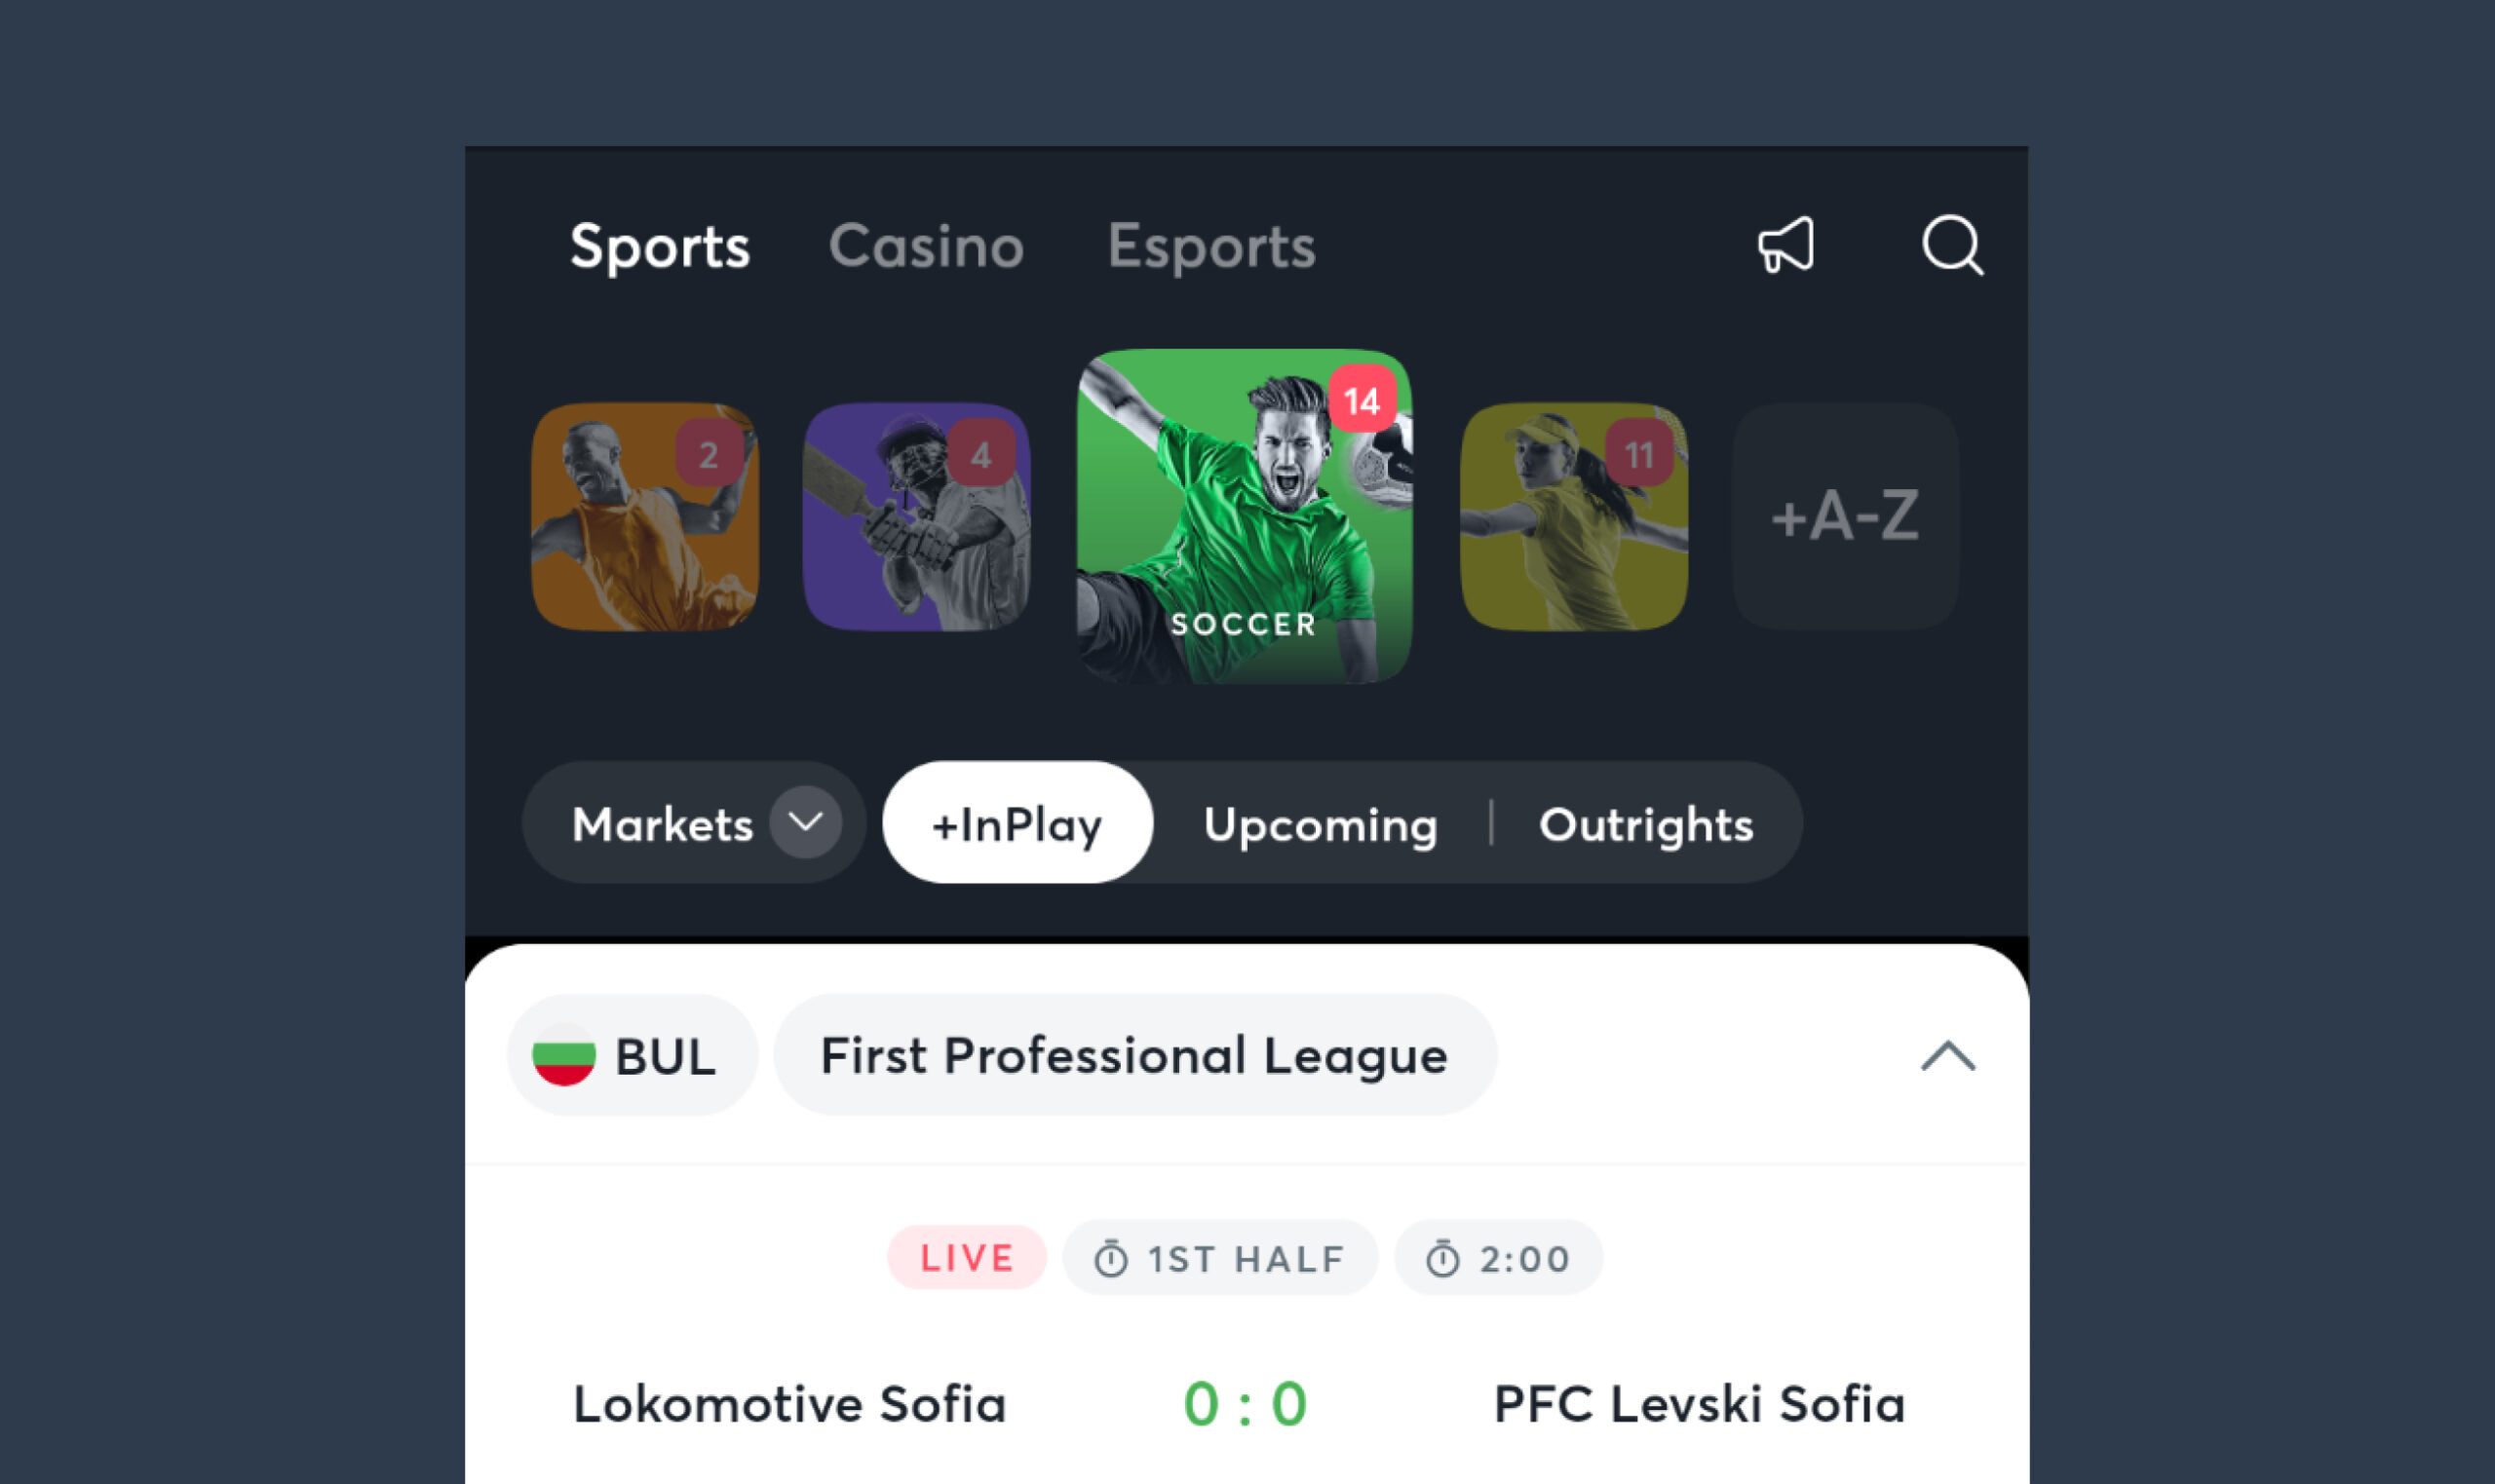Switch filter to Outrights

pos(1646,824)
